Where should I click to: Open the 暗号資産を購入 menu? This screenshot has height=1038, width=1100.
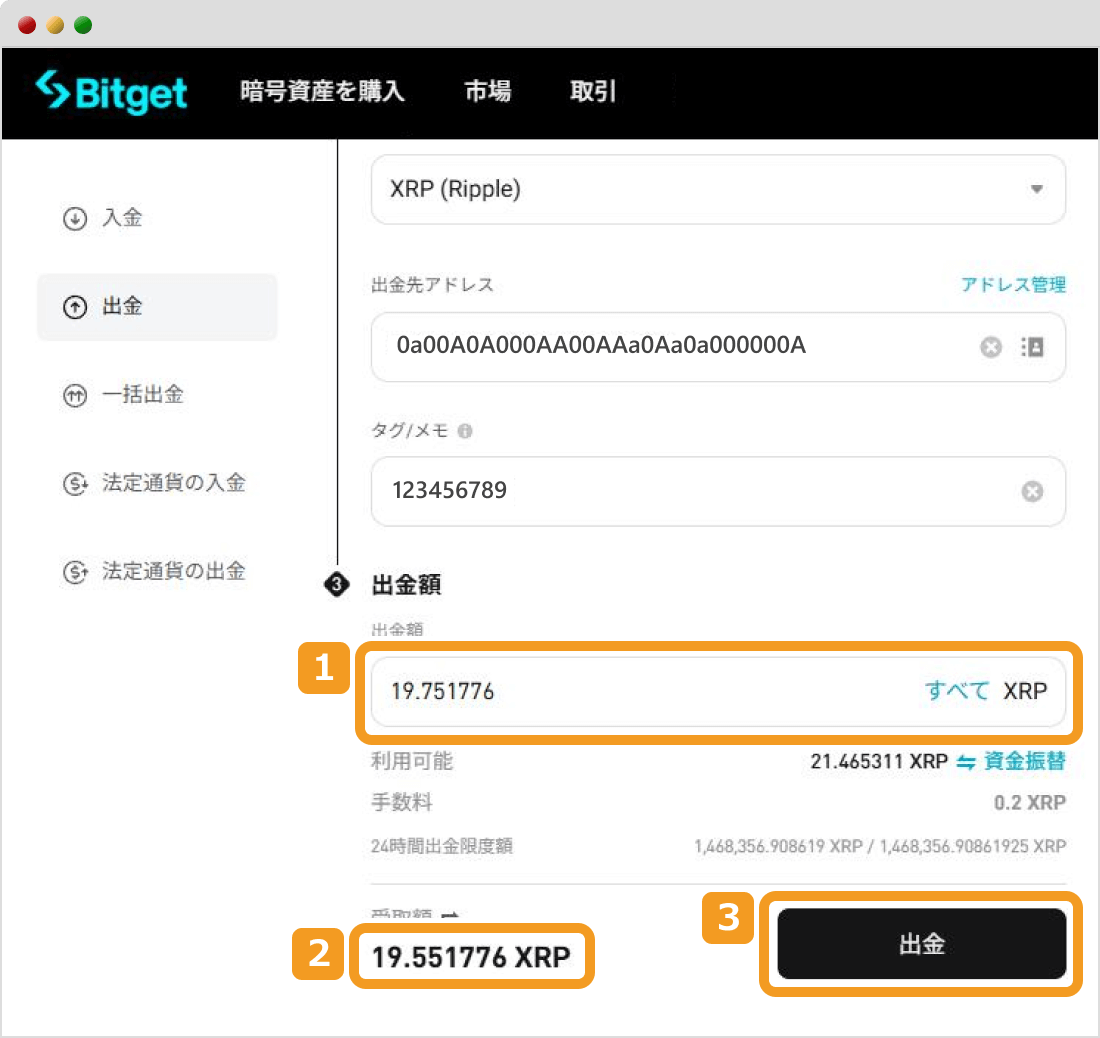click(x=322, y=92)
